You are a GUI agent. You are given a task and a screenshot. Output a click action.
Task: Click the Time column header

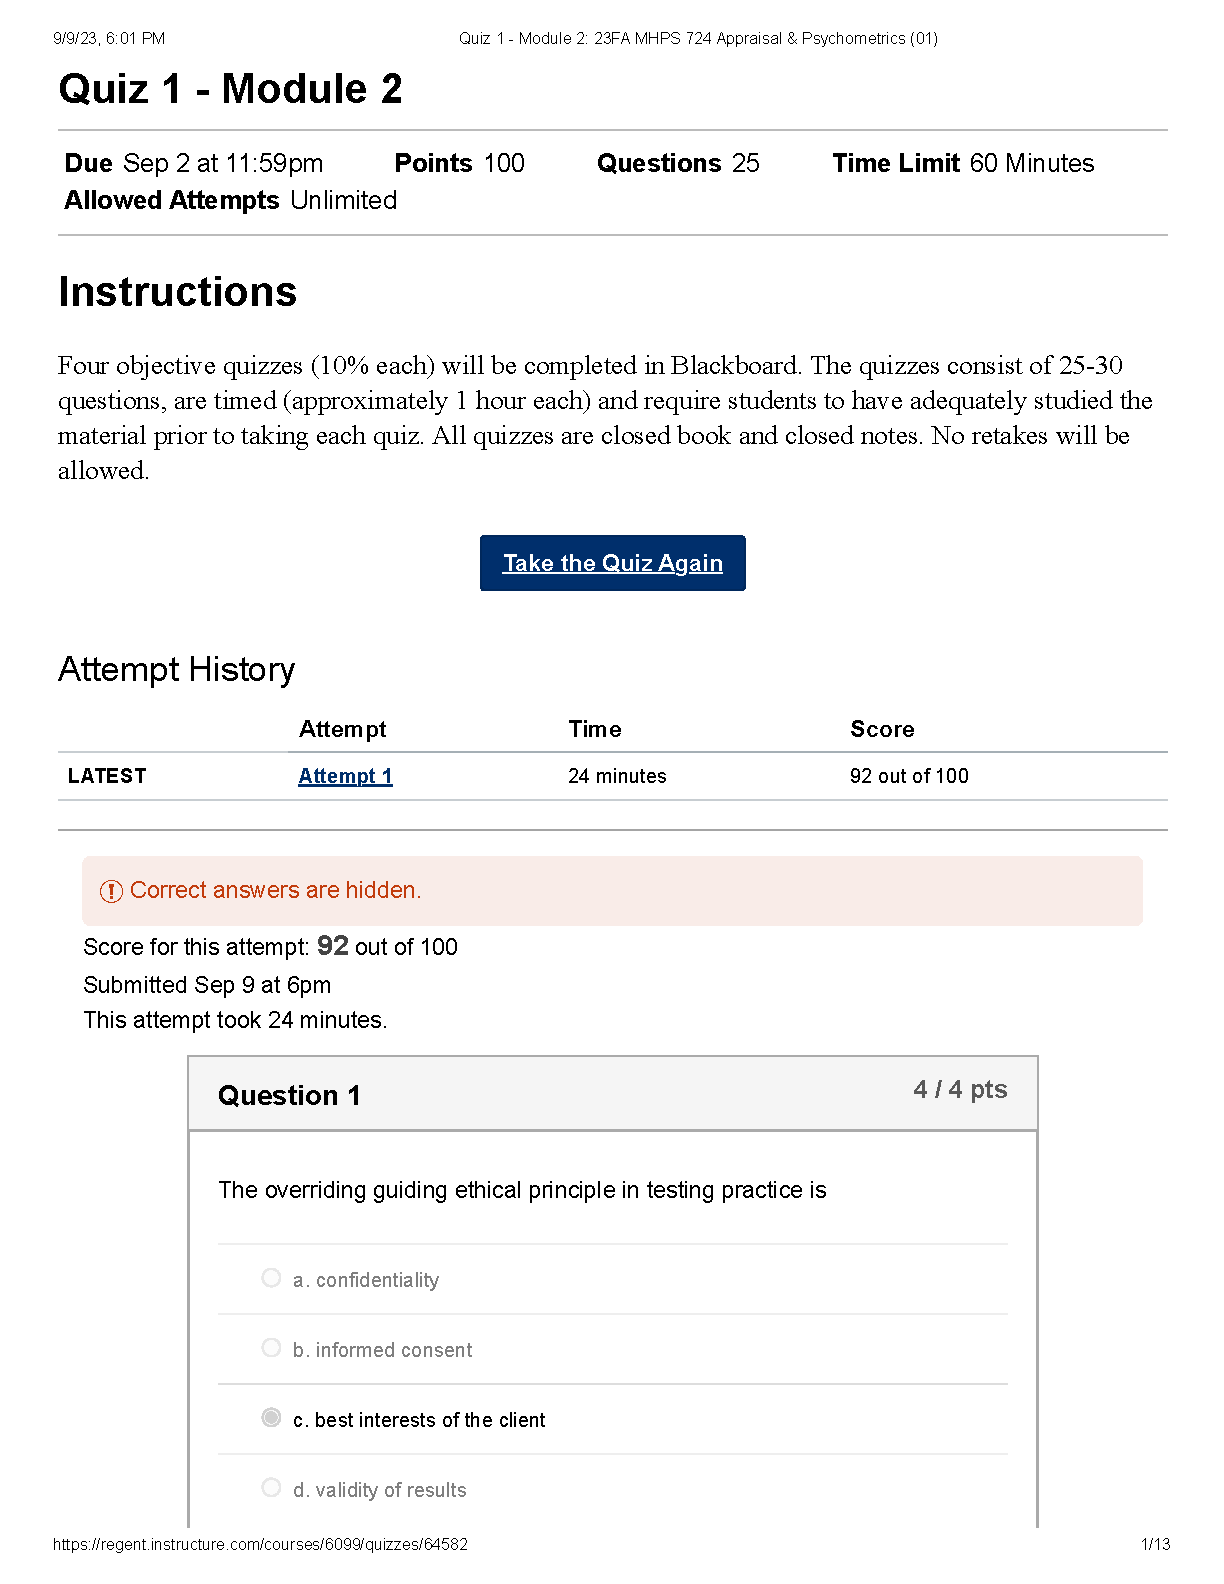[595, 729]
